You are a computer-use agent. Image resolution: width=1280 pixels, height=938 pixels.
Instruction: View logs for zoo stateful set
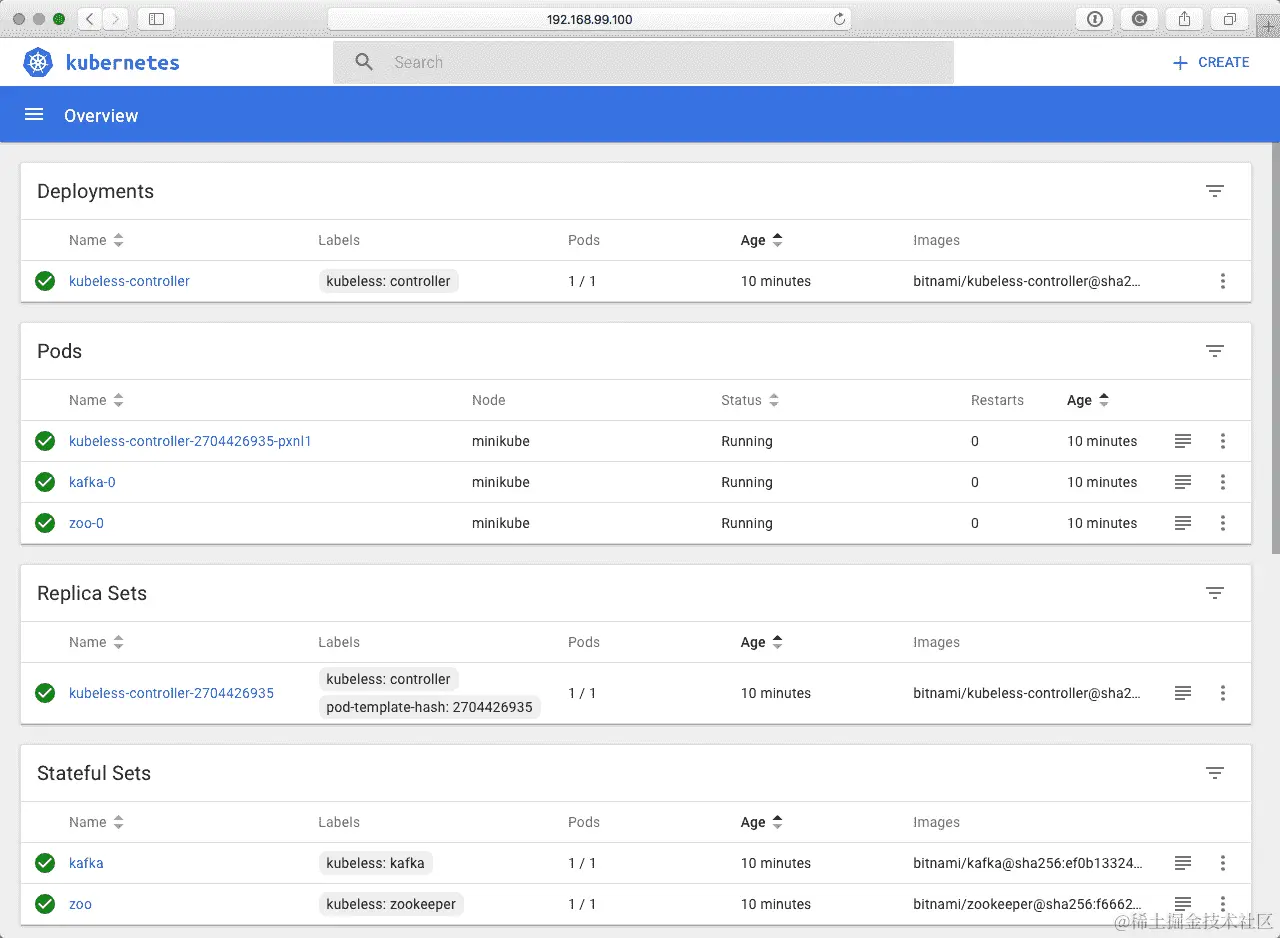click(x=1183, y=904)
